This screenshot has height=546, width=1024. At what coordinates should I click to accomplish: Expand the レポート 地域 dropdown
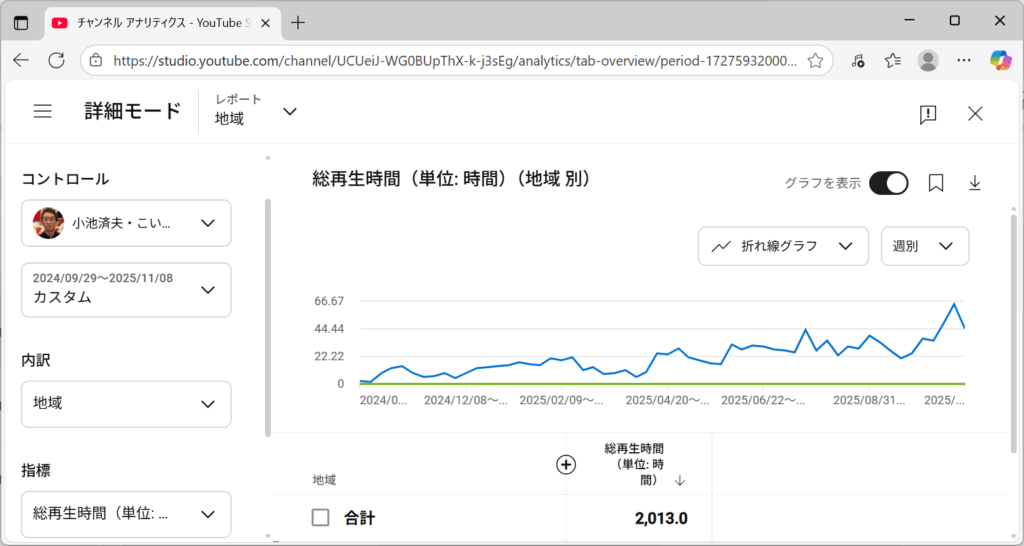pos(257,111)
